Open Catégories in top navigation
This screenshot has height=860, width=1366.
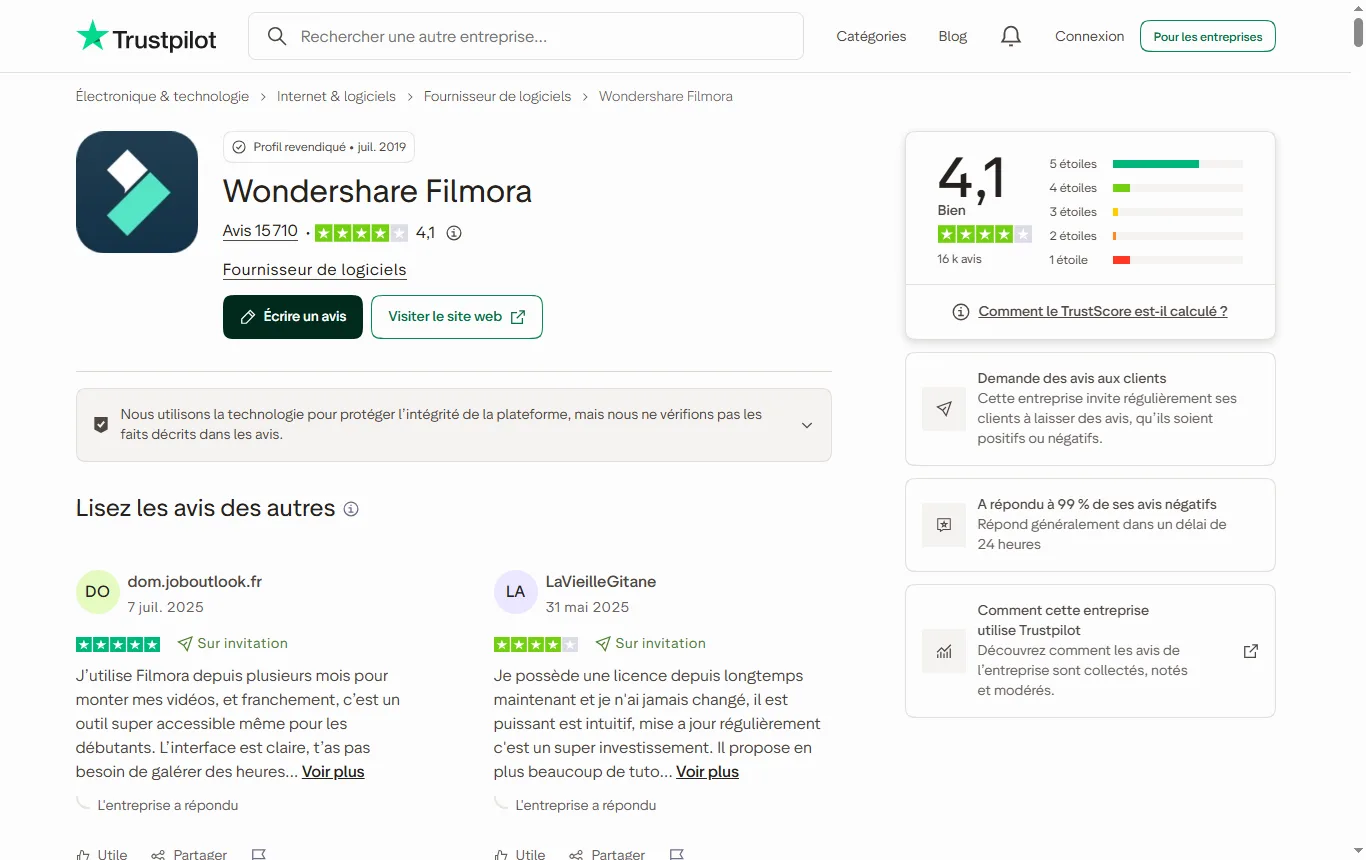pos(871,37)
